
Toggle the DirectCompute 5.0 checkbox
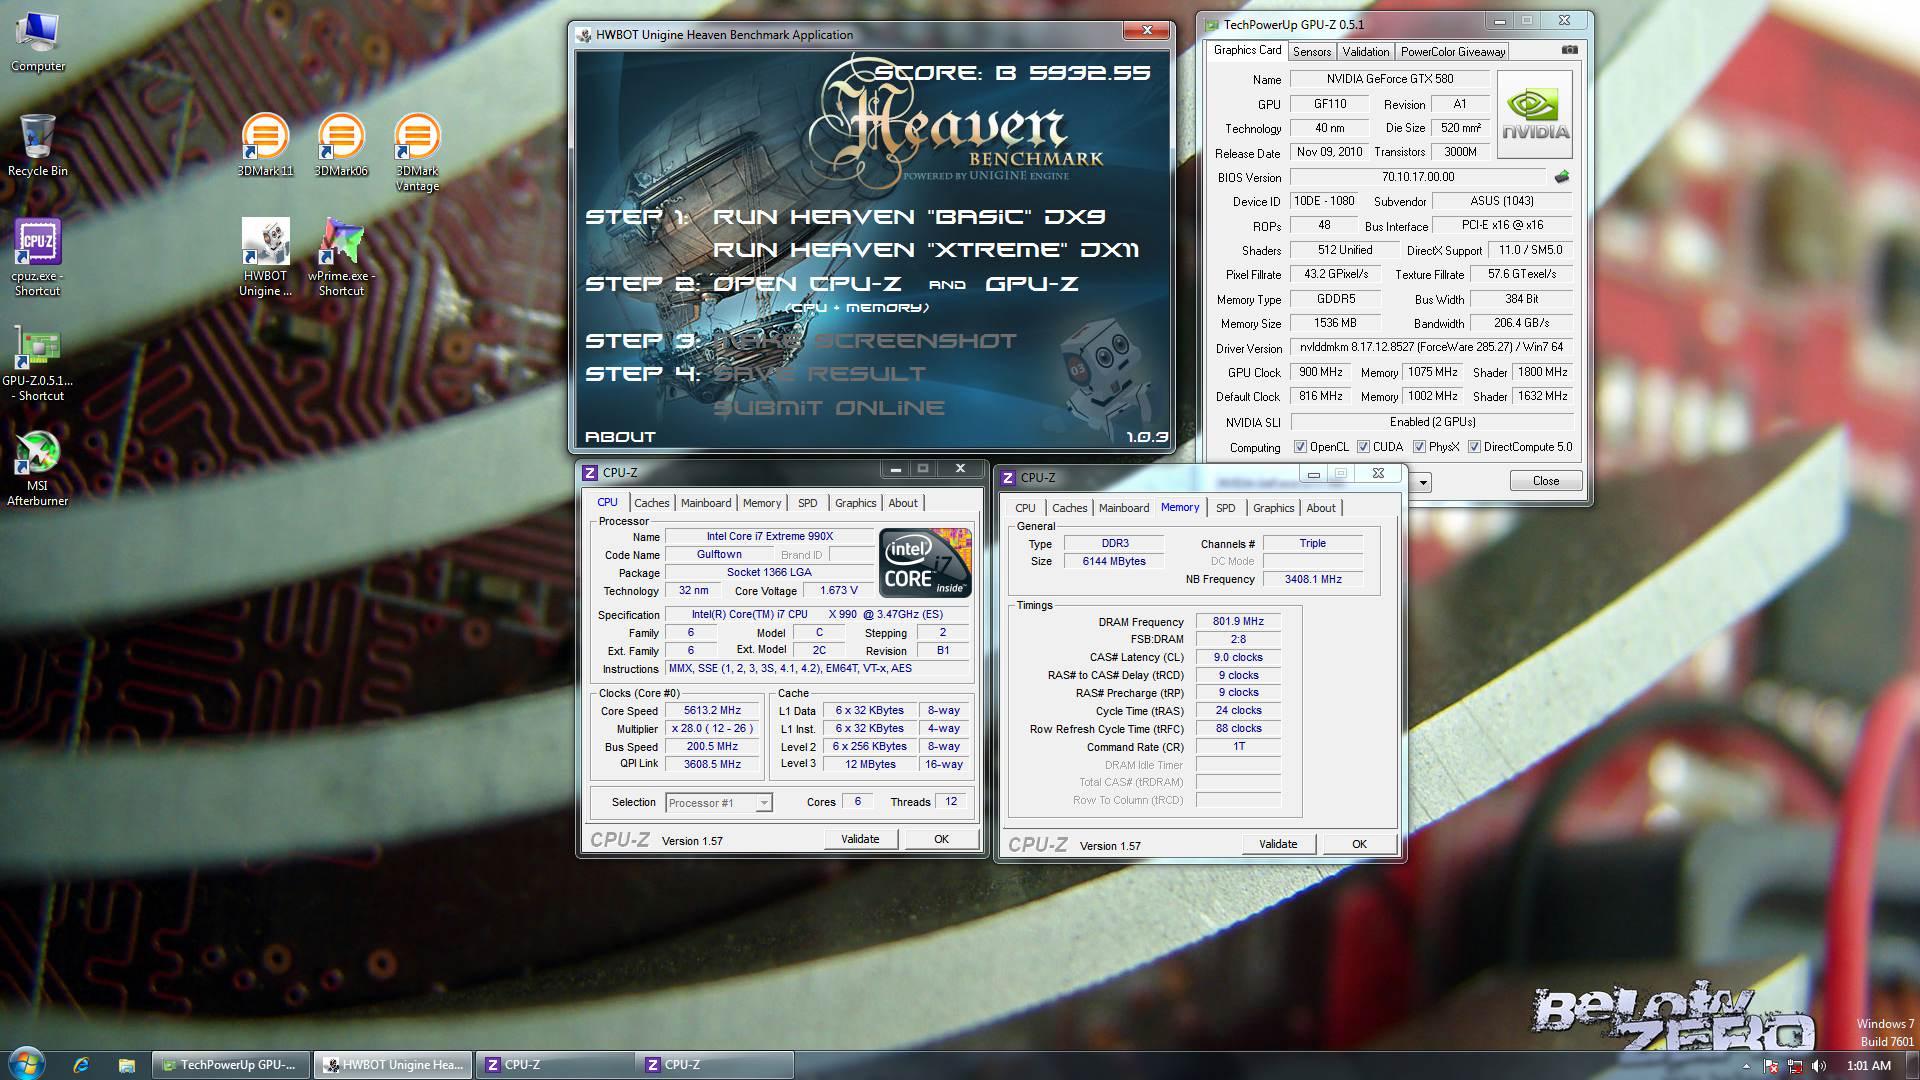pyautogui.click(x=1474, y=447)
